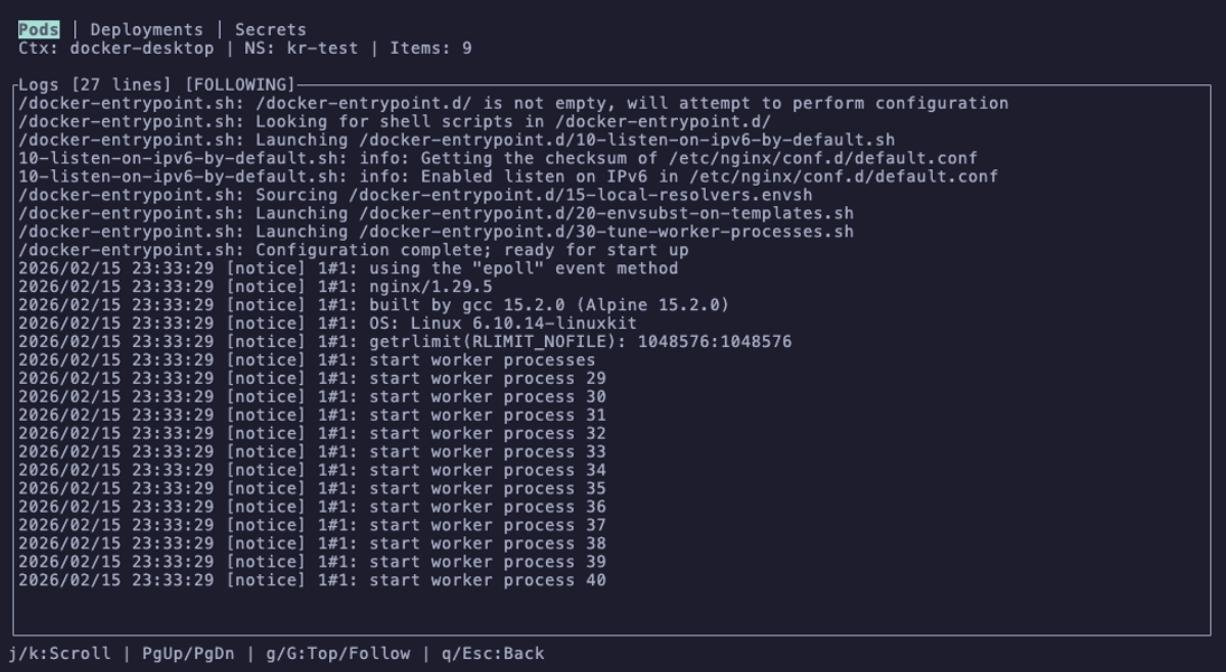Click the j/k:Scroll hint in footer

coord(59,654)
